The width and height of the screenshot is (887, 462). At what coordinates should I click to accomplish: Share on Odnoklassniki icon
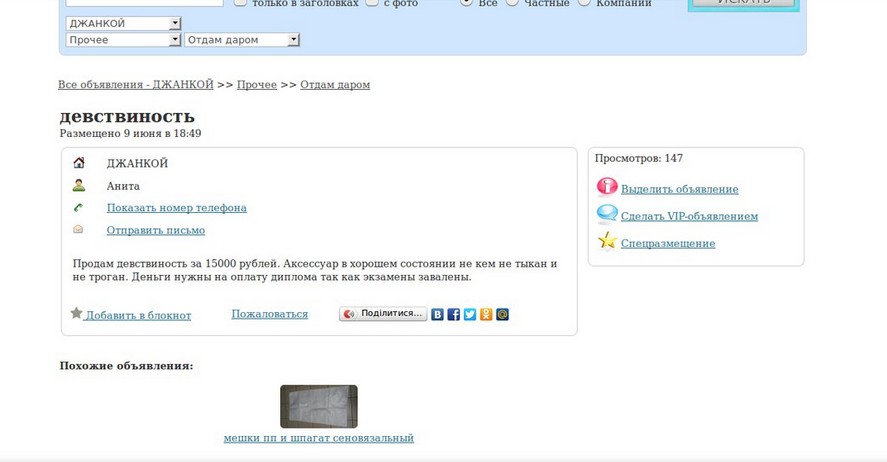click(486, 314)
